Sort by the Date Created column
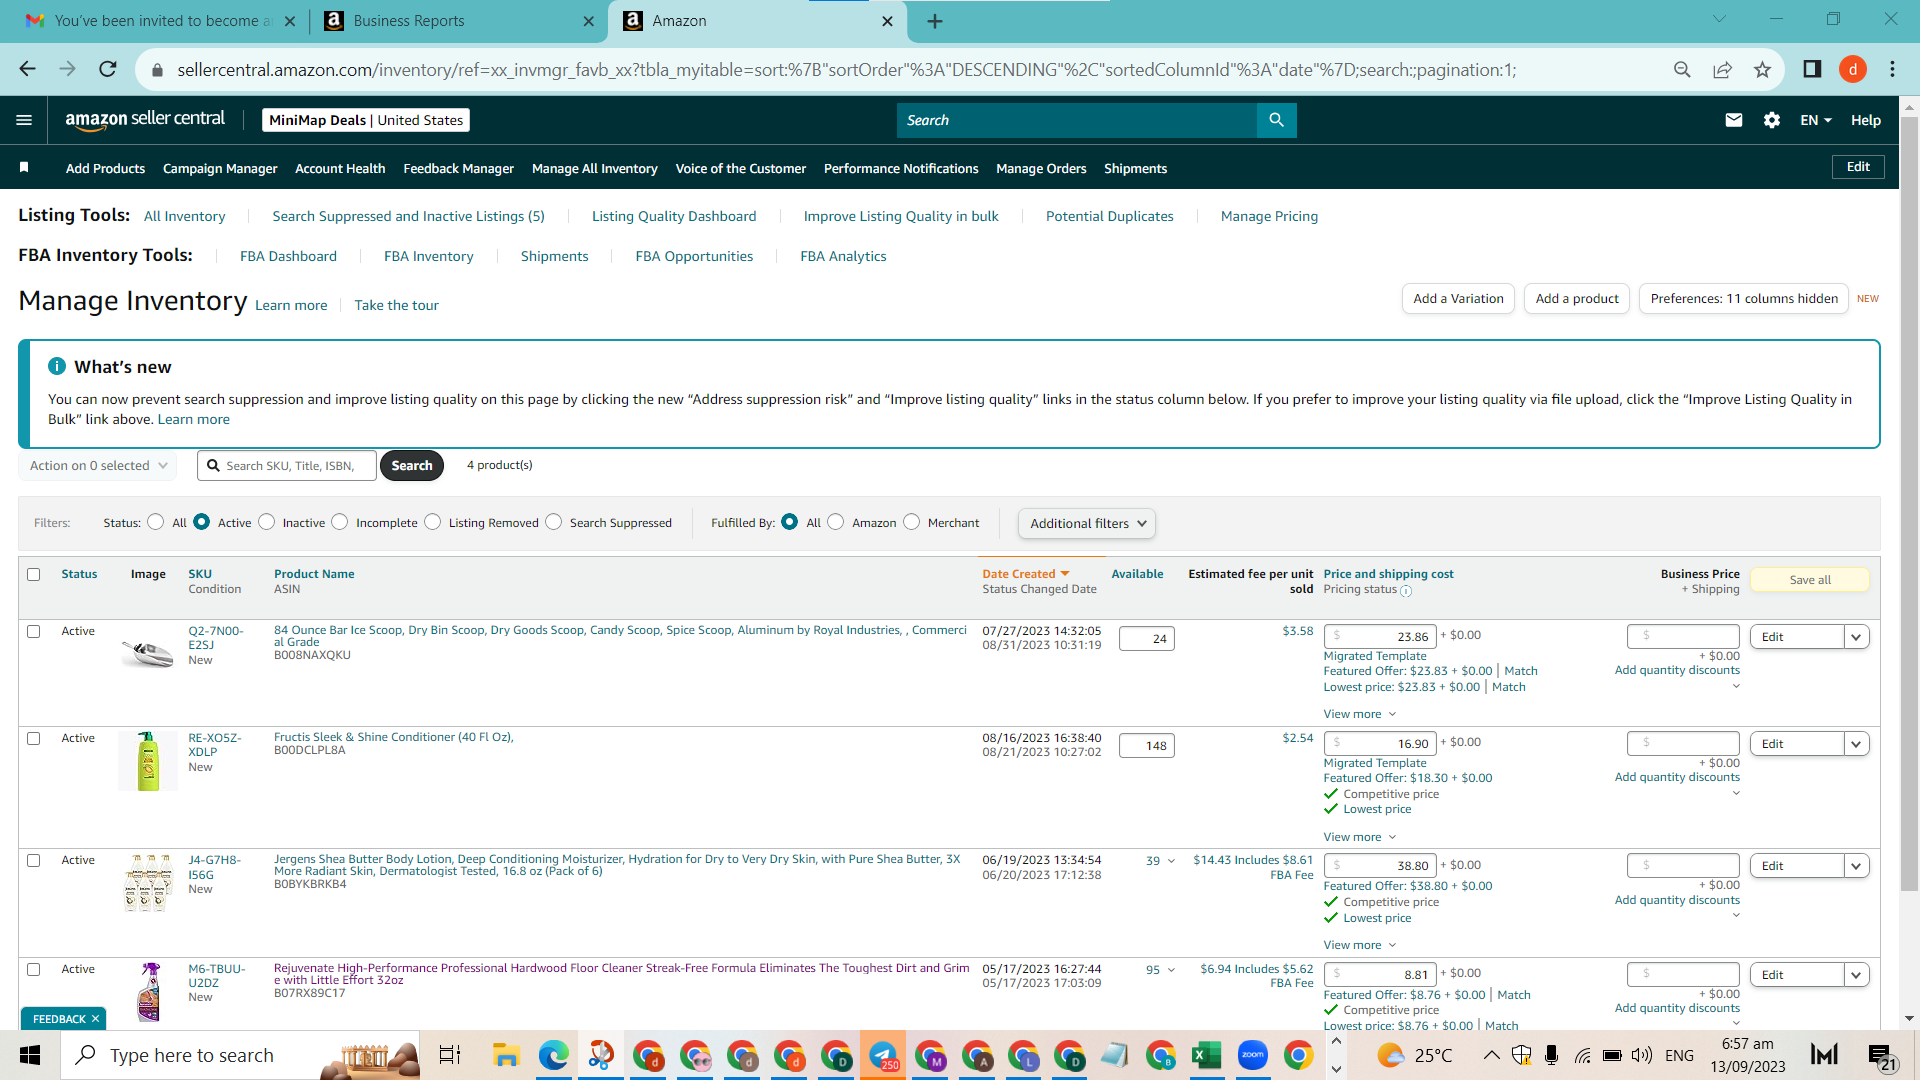Screen dimensions: 1920x1080 pyautogui.click(x=1025, y=574)
